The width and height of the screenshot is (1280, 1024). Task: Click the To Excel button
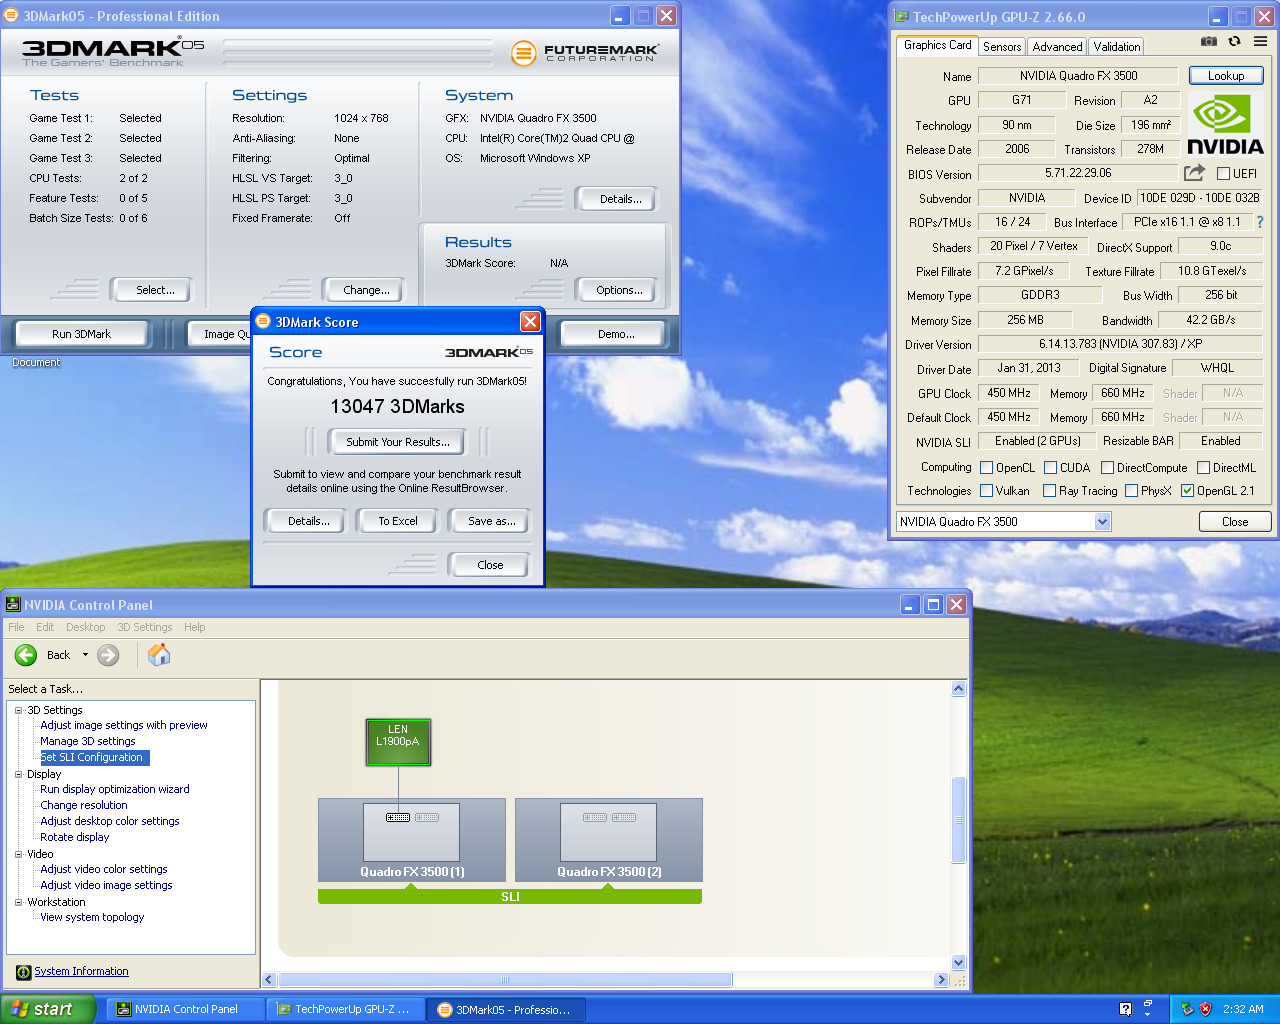[398, 521]
